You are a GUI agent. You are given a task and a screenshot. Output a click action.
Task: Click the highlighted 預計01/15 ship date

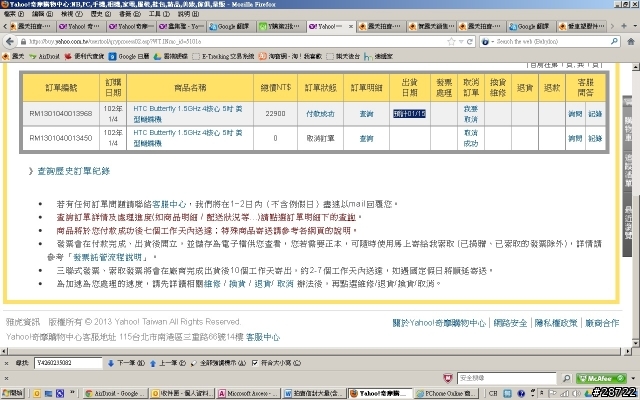pyautogui.click(x=409, y=113)
